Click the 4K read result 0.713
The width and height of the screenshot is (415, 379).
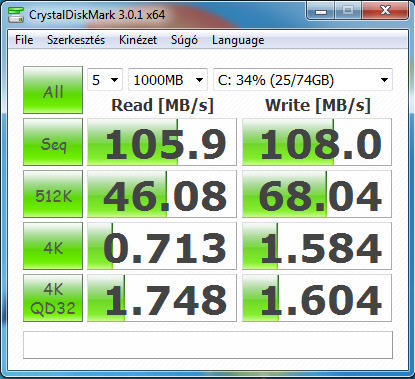click(x=162, y=246)
